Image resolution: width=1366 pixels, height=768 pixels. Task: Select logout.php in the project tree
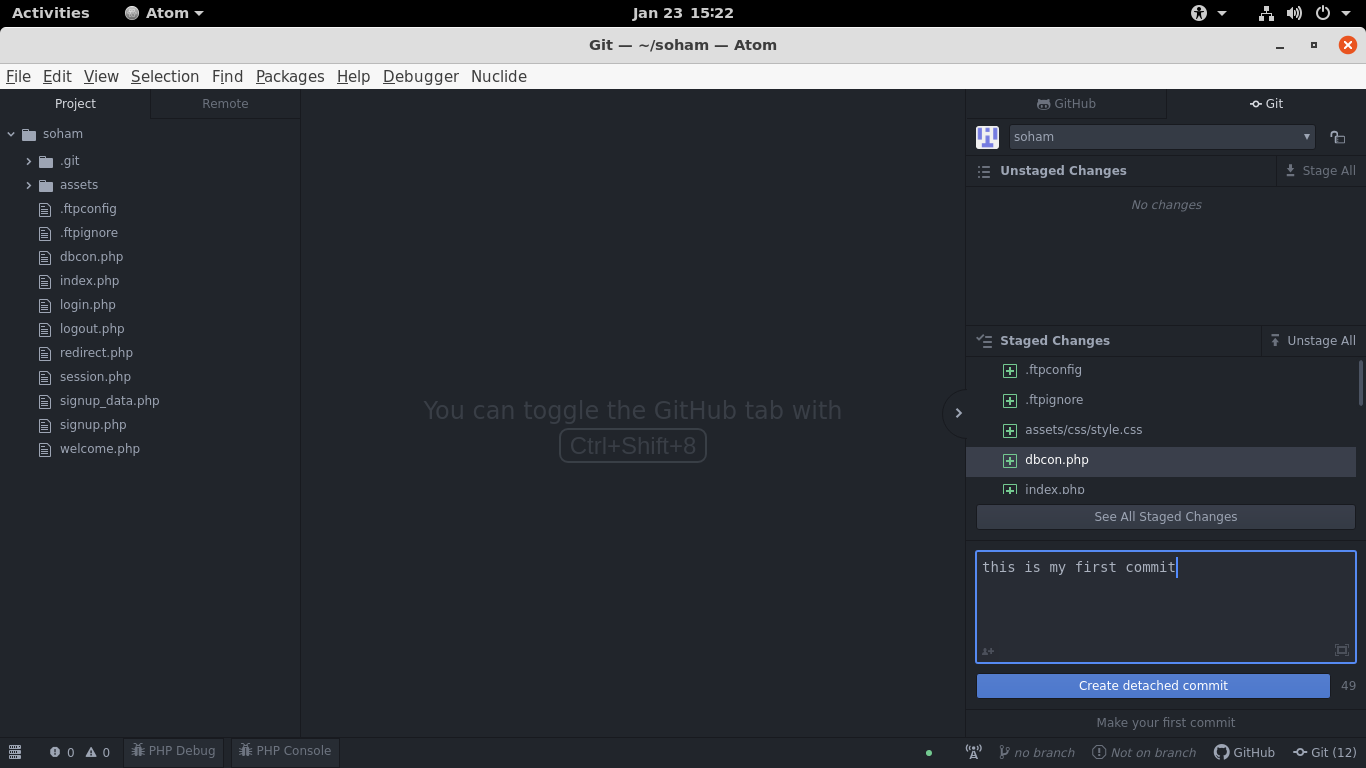click(x=92, y=329)
